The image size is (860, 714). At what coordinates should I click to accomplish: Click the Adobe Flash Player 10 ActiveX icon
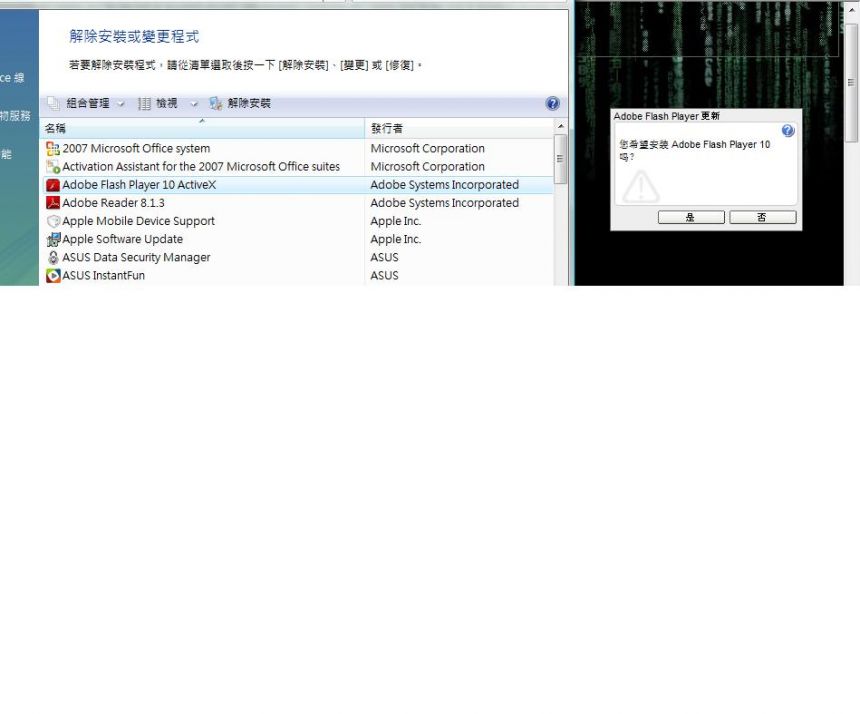pyautogui.click(x=53, y=184)
